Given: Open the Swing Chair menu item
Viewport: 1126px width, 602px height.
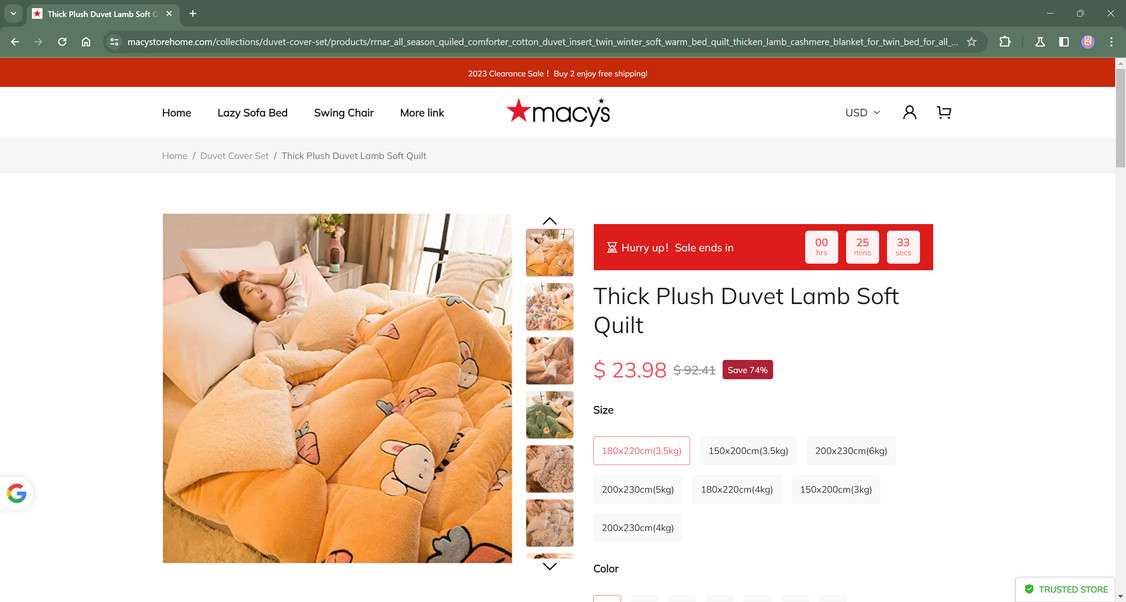Looking at the screenshot, I should pos(344,113).
